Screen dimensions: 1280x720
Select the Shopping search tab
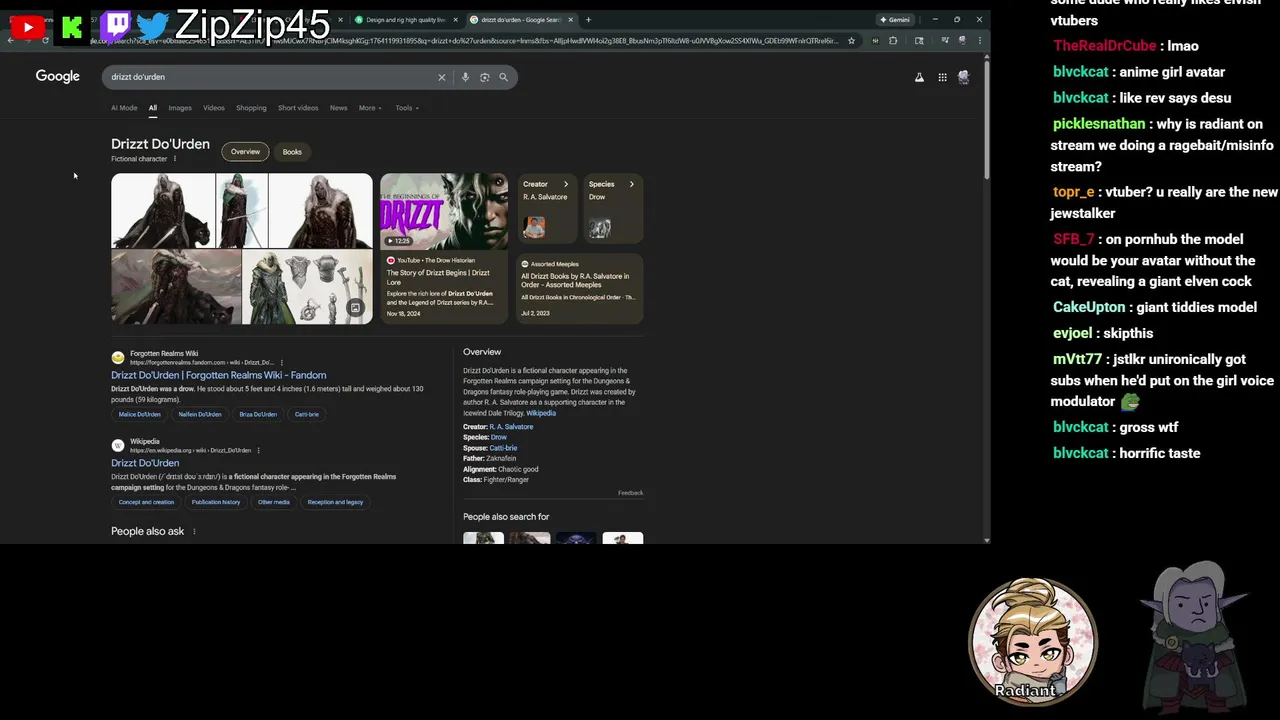251,108
